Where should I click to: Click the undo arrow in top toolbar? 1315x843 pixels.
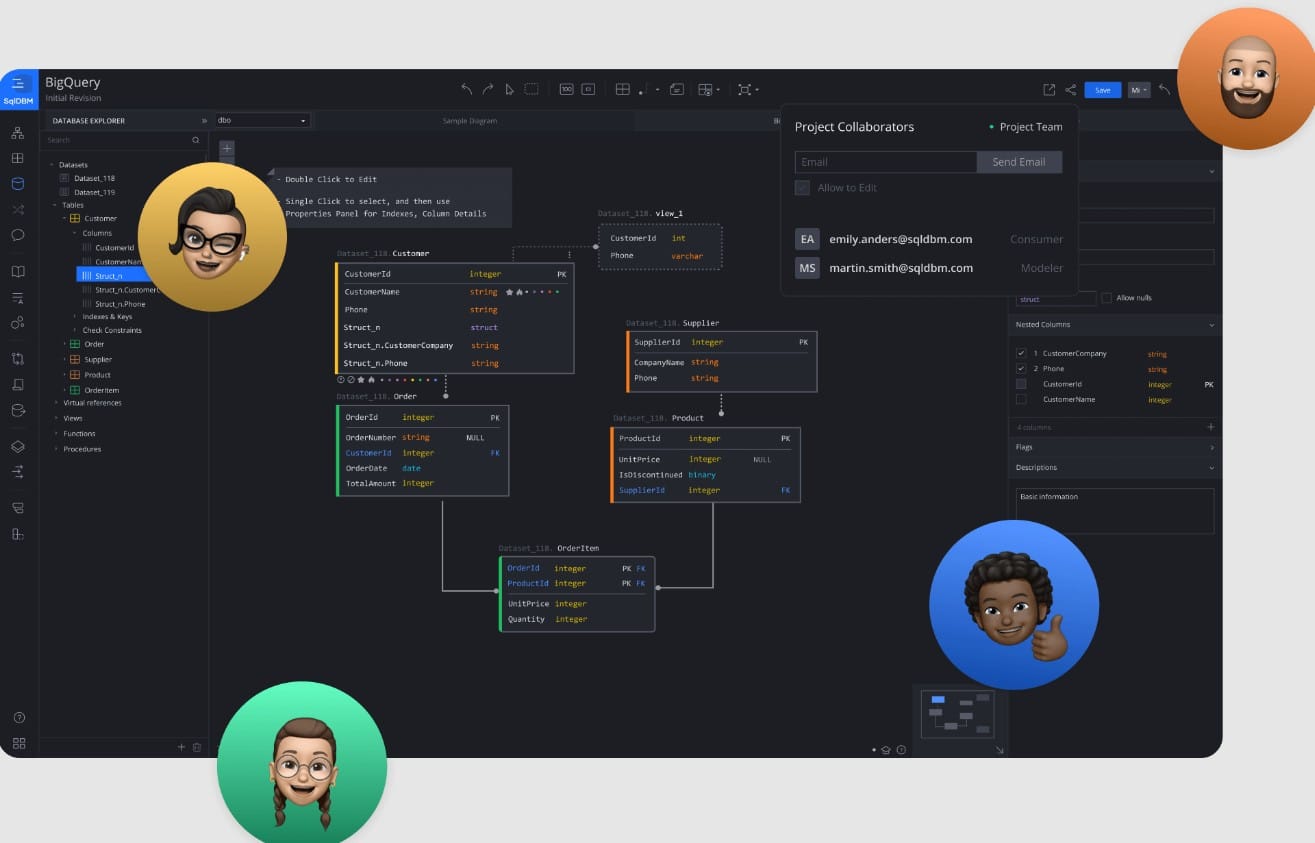pyautogui.click(x=466, y=89)
